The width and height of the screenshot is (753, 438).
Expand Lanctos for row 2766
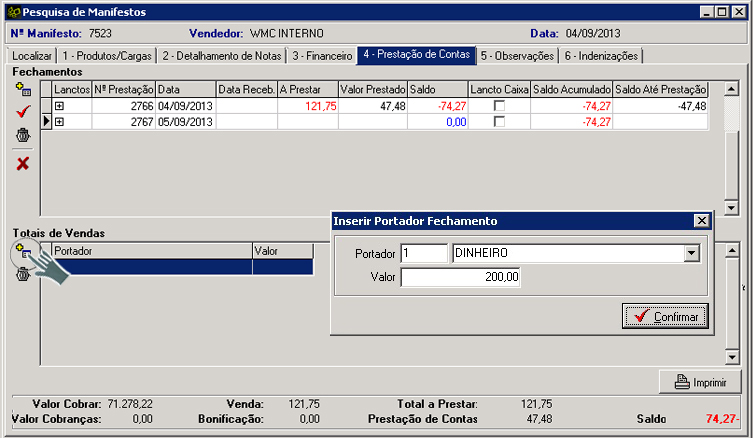(60, 106)
